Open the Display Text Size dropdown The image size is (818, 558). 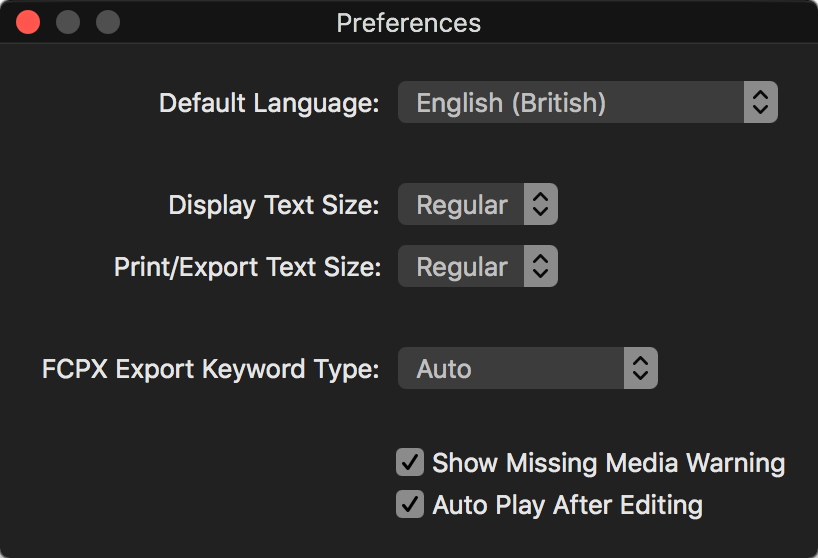[x=478, y=204]
